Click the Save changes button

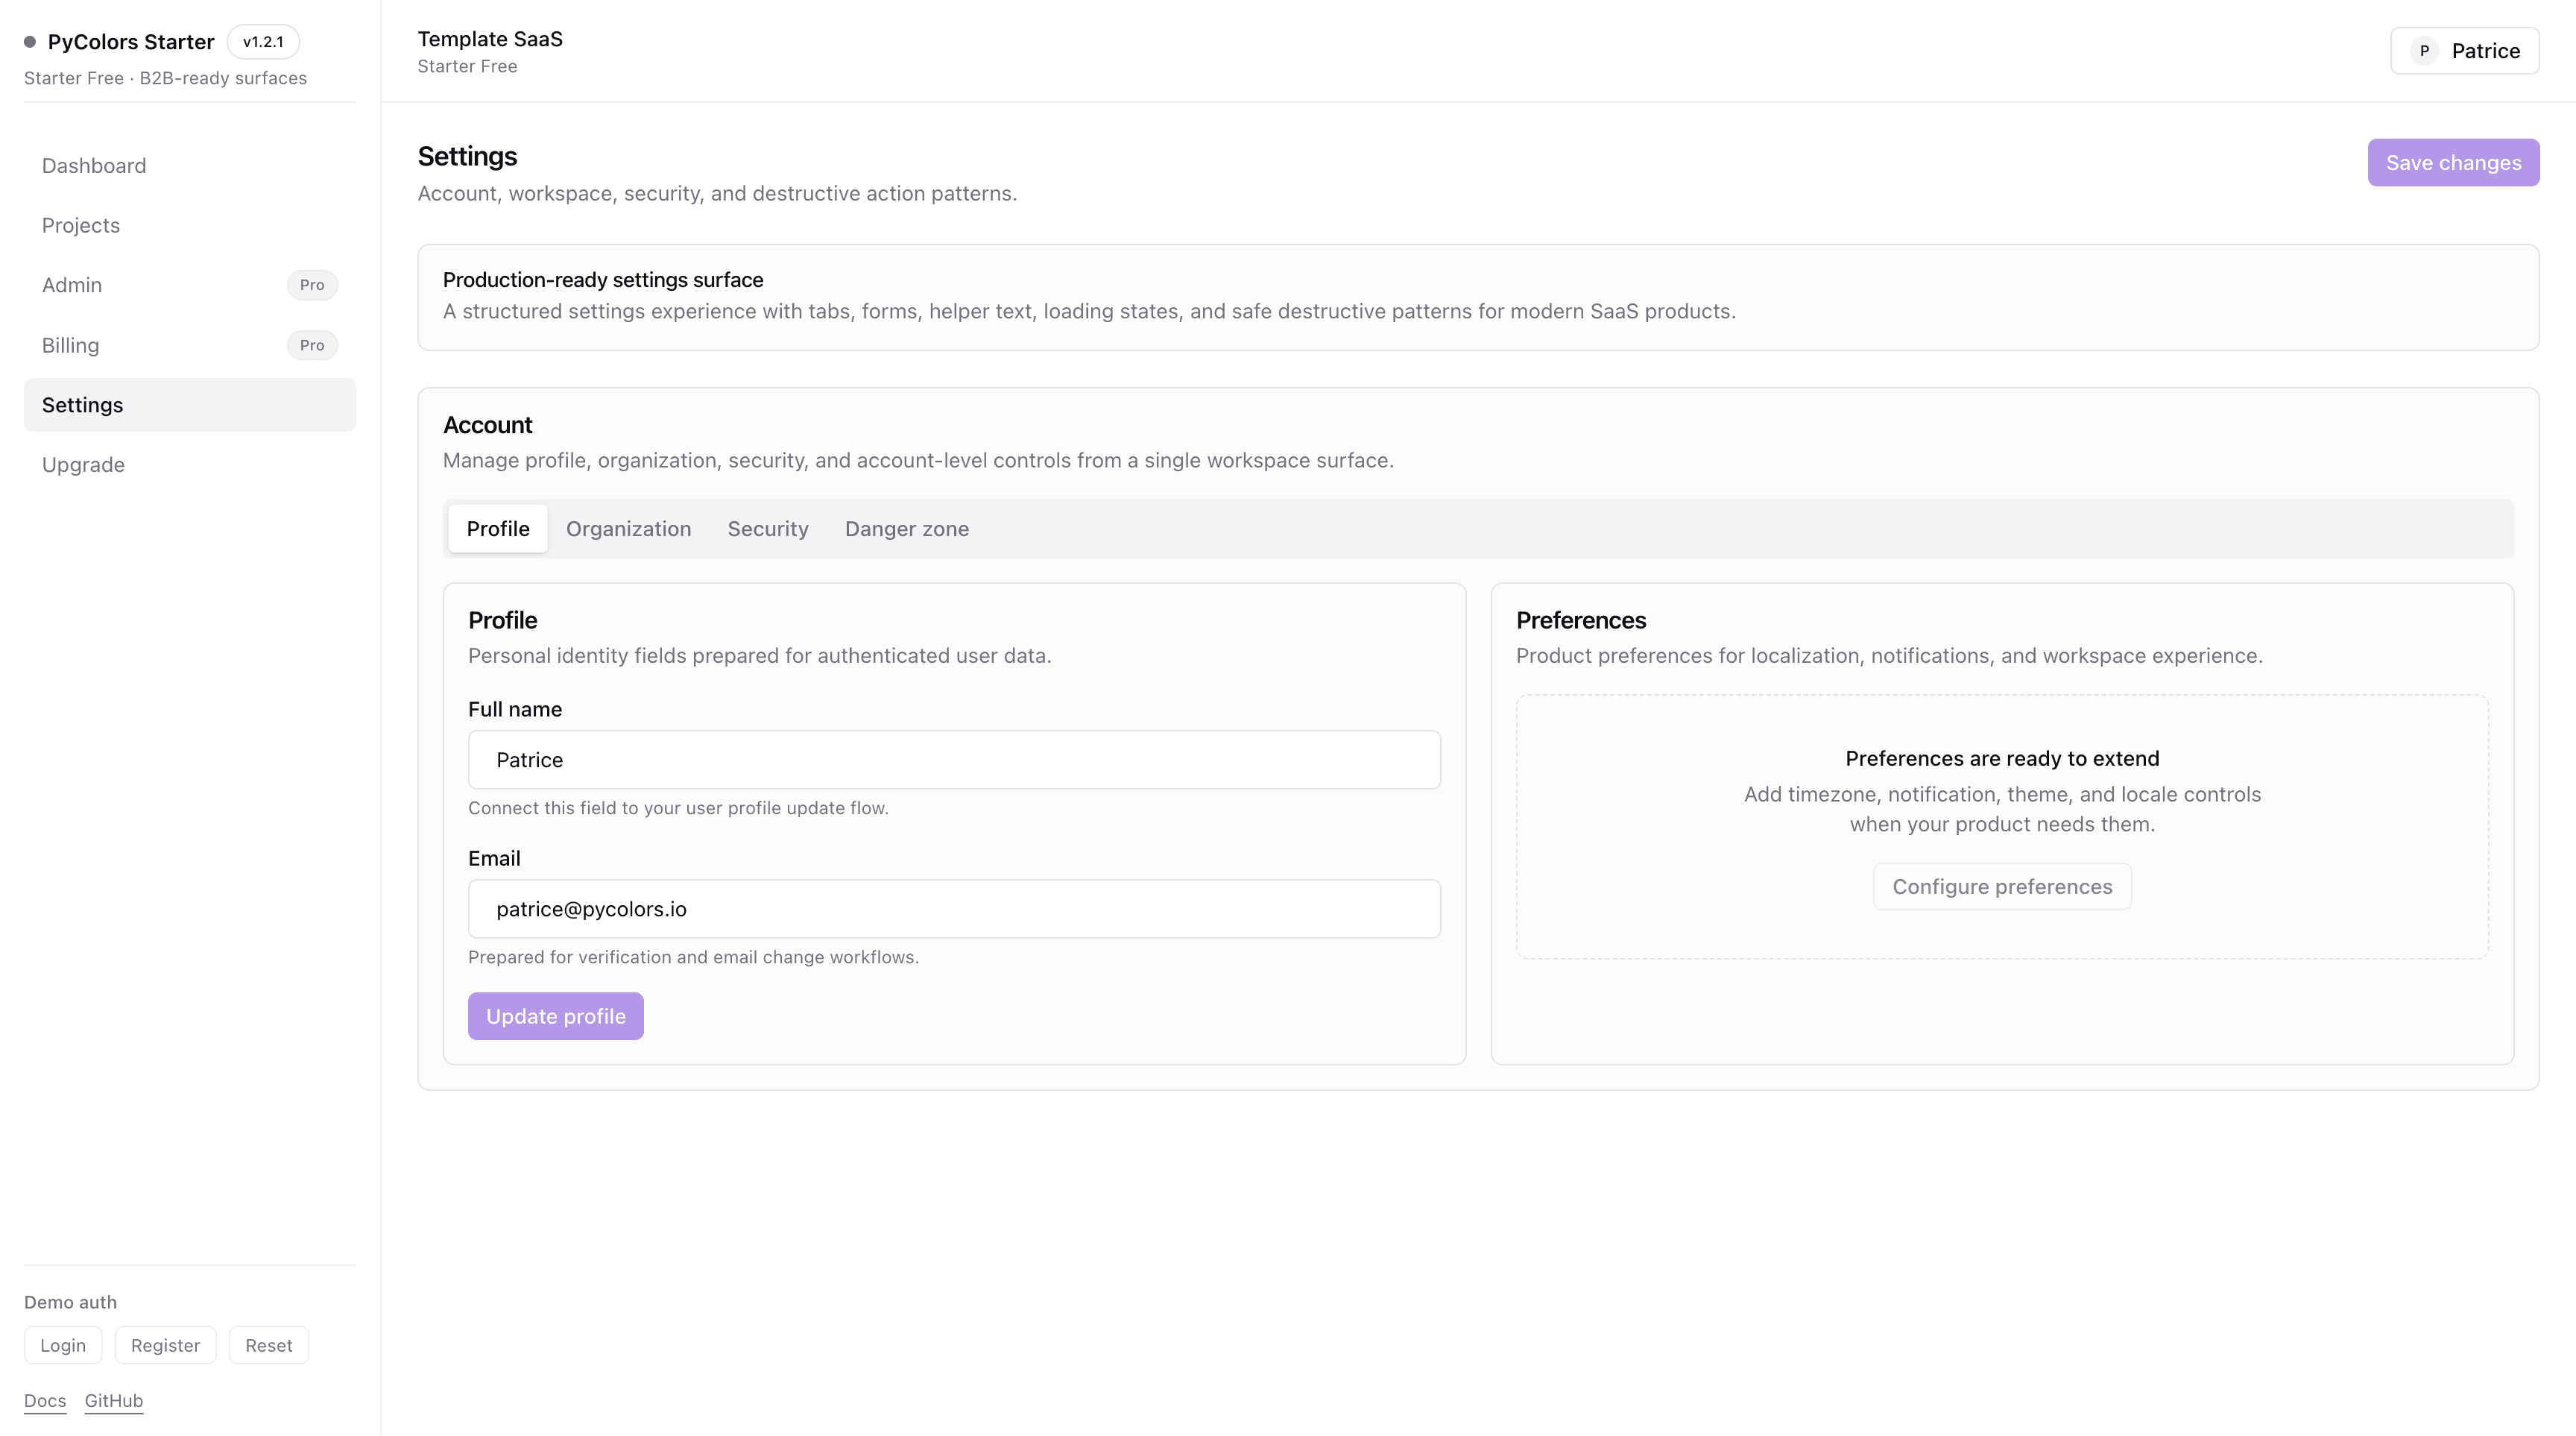(2454, 163)
